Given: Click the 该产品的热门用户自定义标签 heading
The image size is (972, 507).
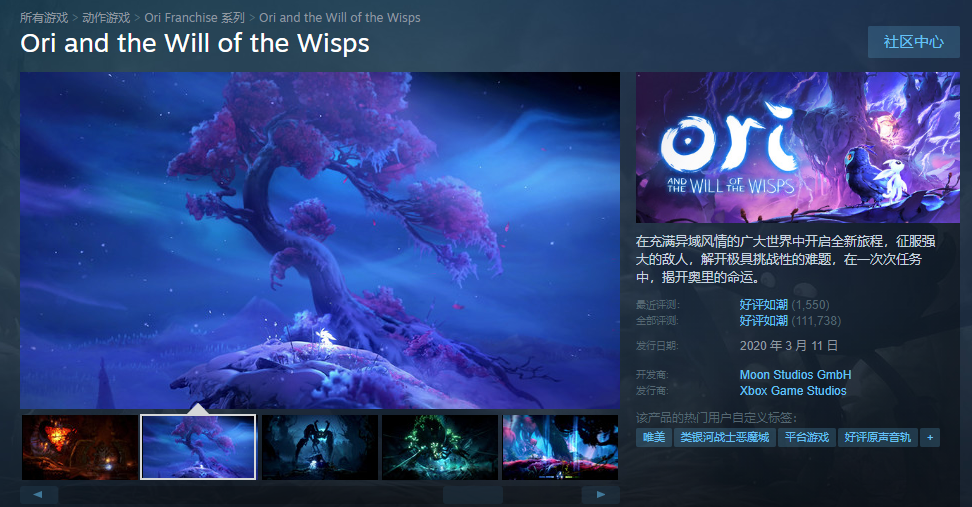Looking at the screenshot, I should click(717, 418).
